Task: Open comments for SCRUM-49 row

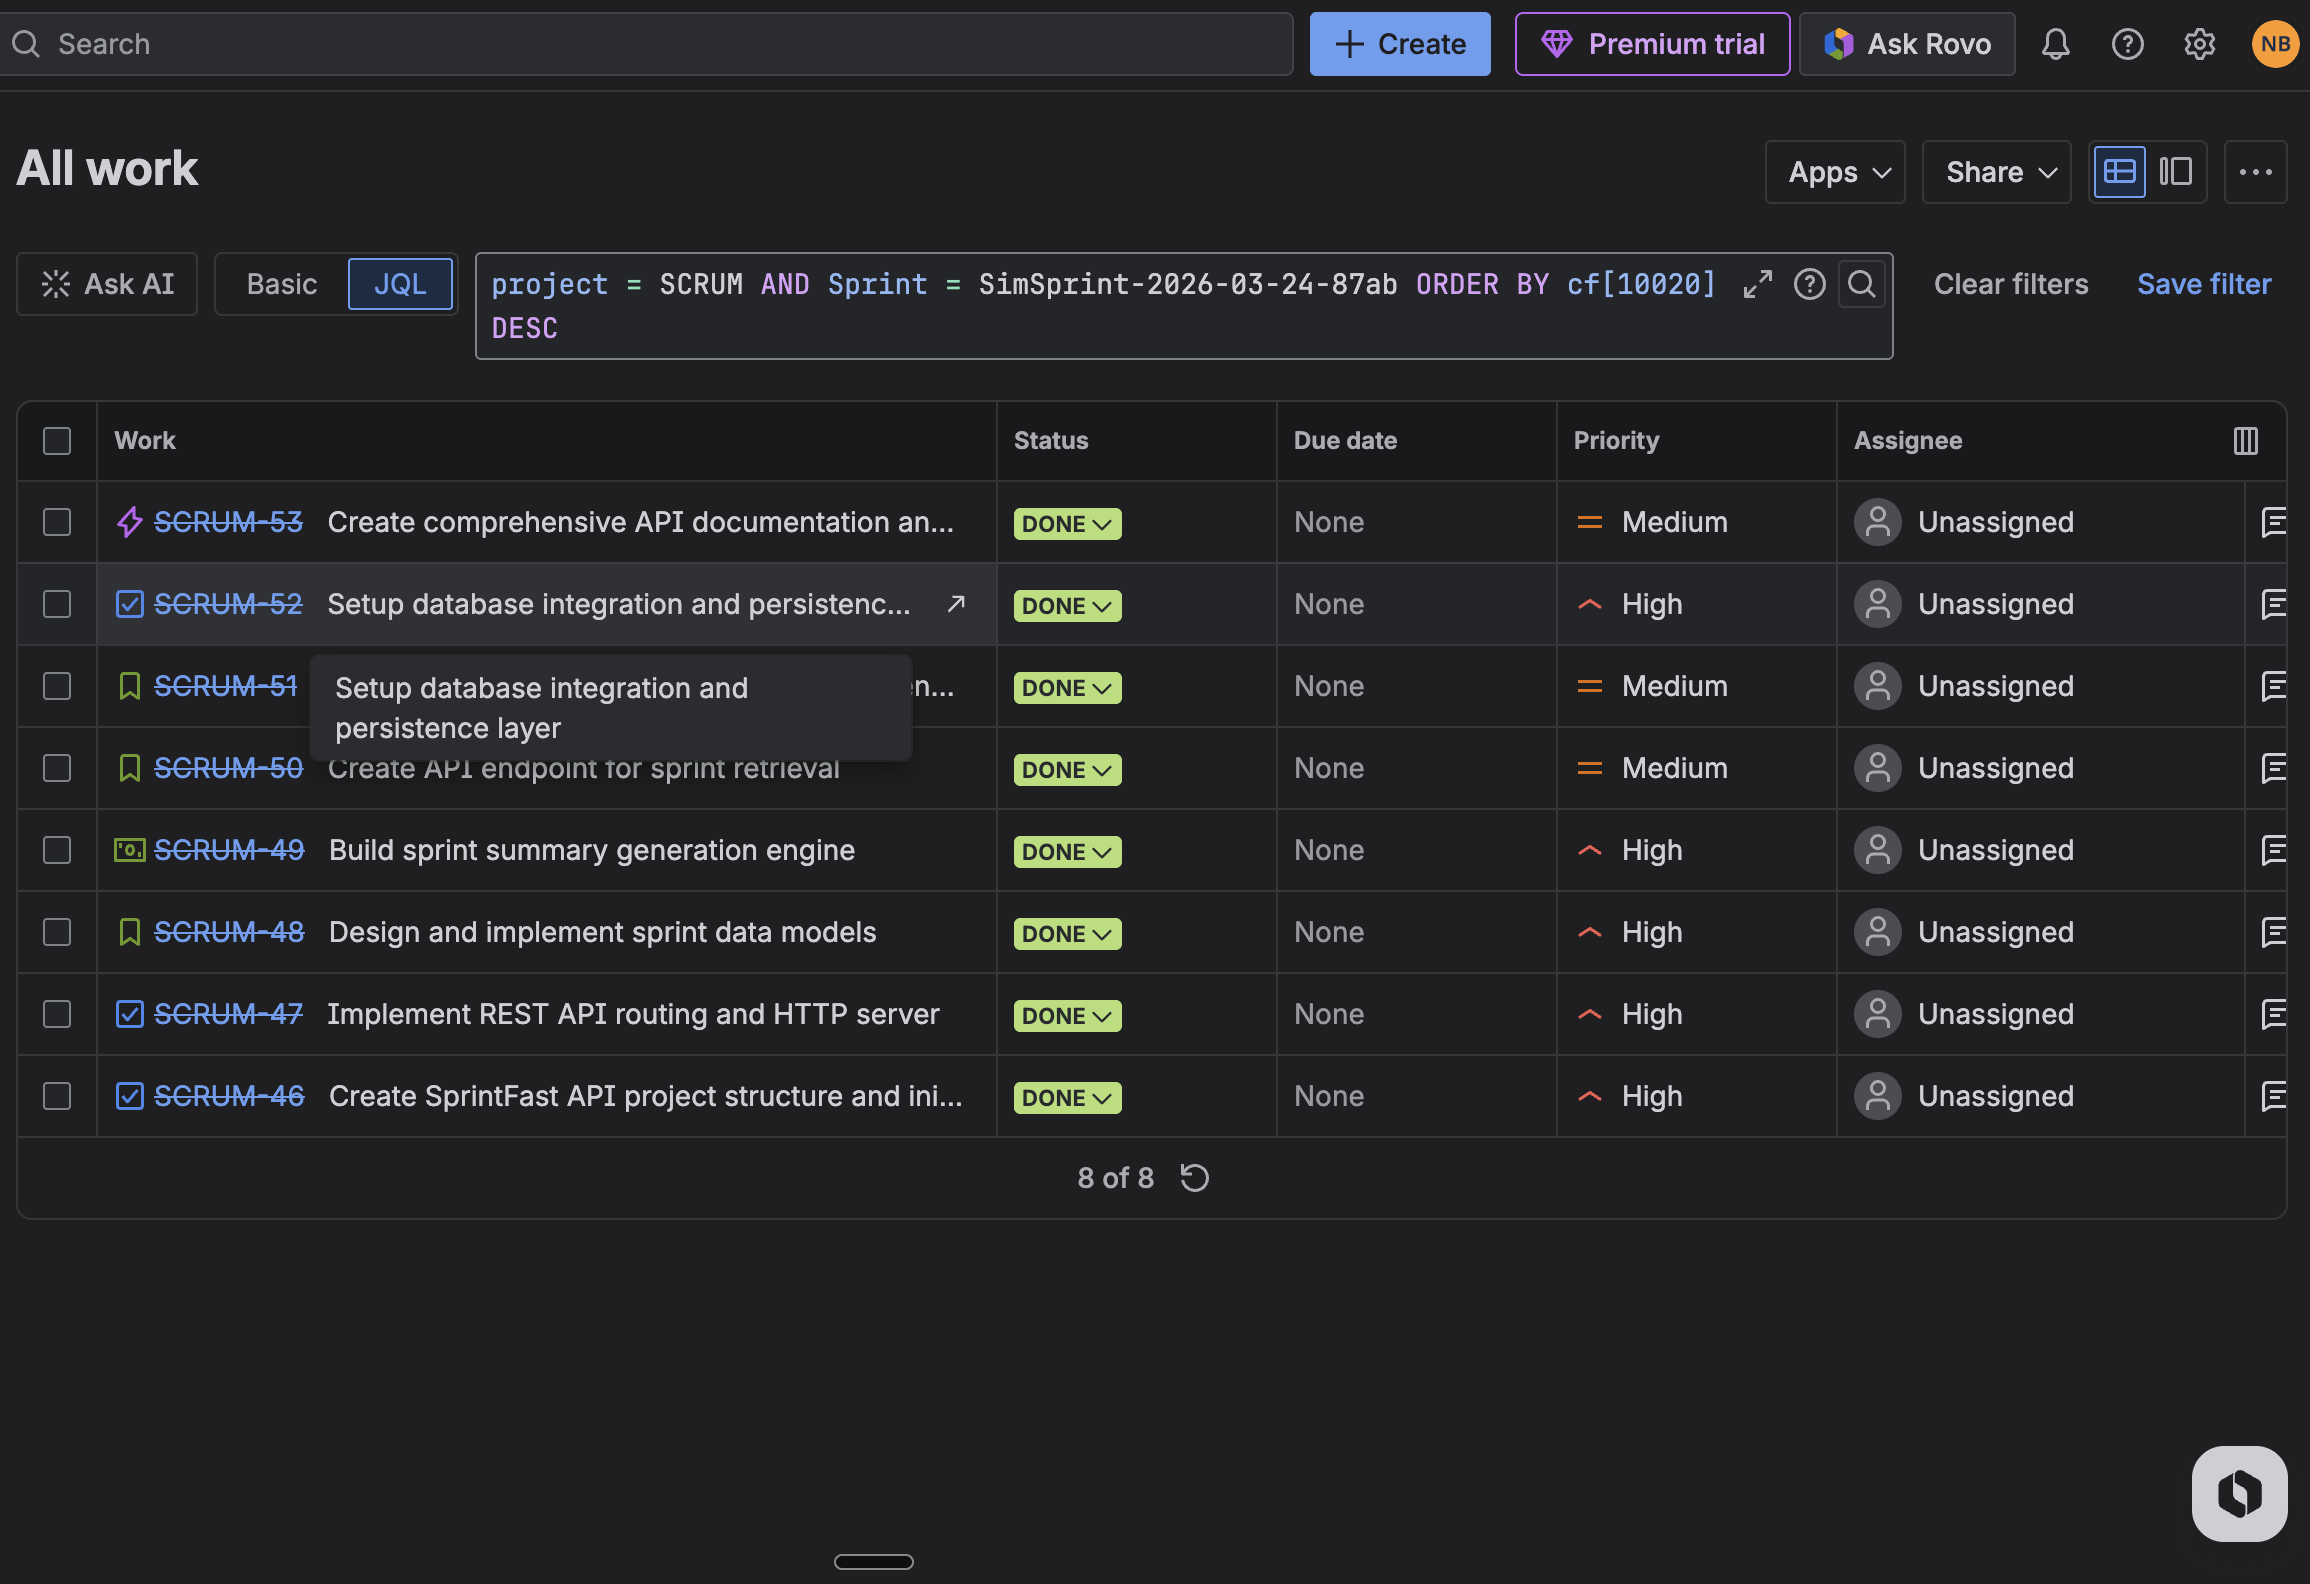Action: point(2272,850)
